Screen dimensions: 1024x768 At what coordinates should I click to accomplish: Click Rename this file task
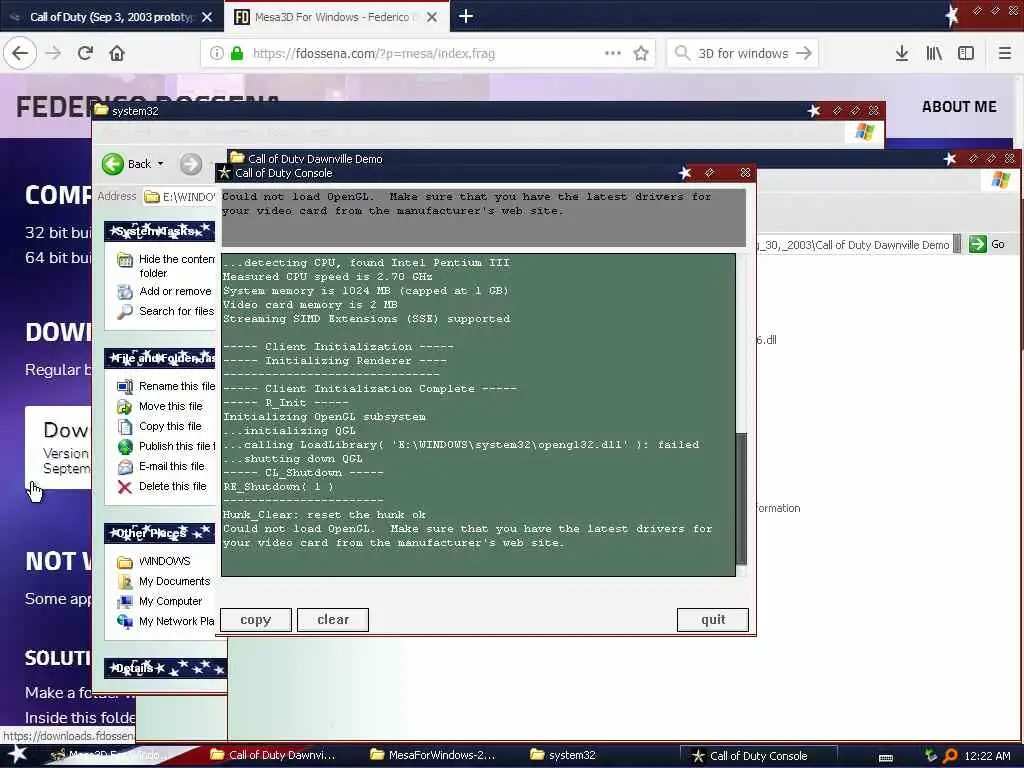tap(166, 386)
